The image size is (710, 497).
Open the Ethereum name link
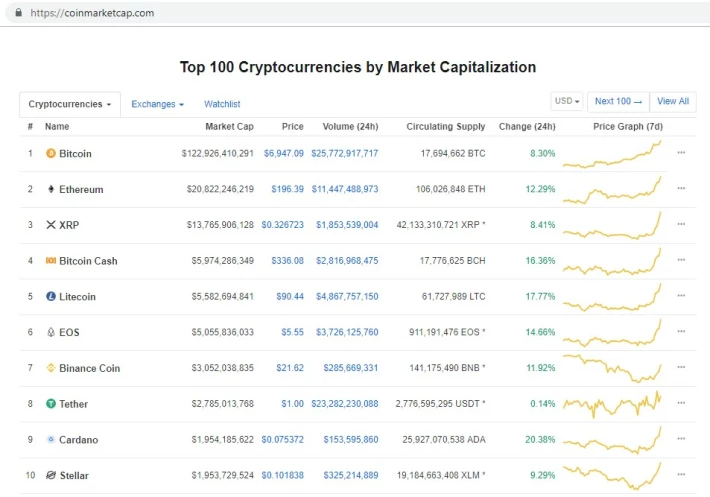coord(81,189)
